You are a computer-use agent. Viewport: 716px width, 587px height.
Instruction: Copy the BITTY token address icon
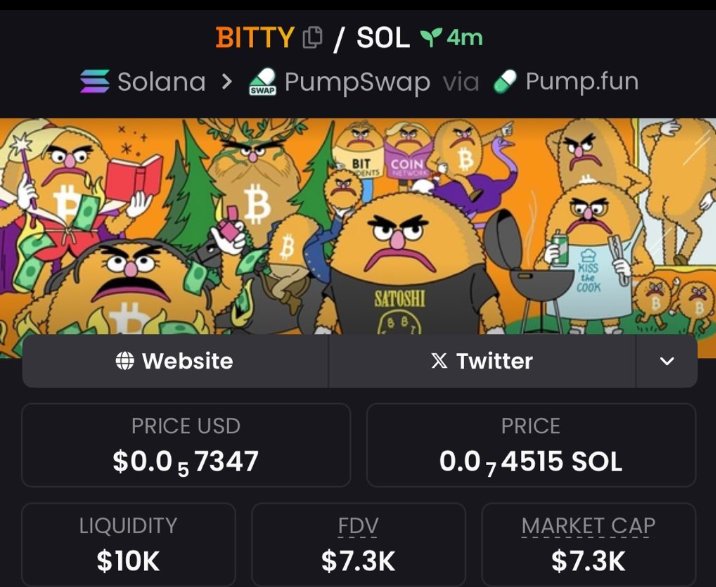click(313, 37)
